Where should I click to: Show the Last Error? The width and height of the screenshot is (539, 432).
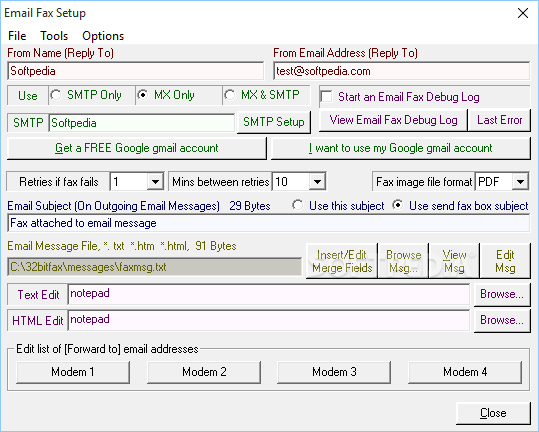coord(499,120)
